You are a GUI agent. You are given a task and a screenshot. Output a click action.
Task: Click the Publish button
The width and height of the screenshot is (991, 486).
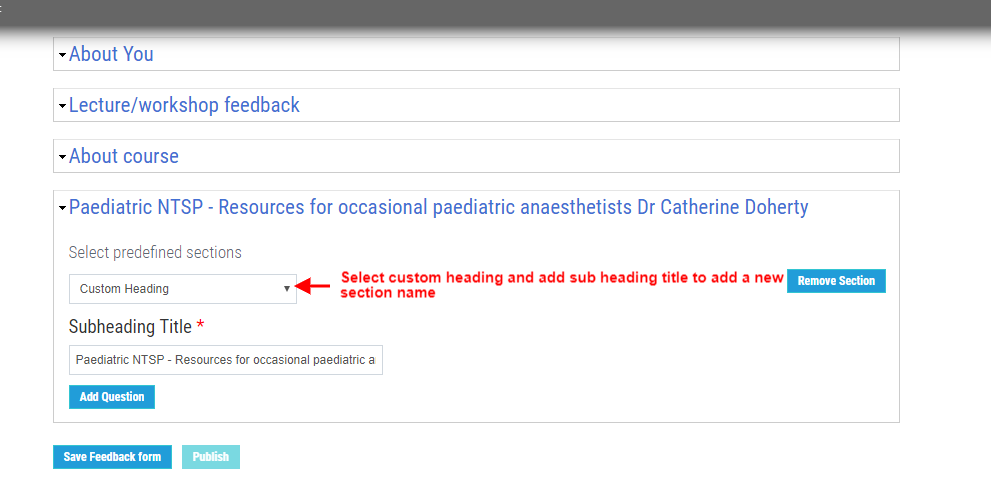pos(211,457)
